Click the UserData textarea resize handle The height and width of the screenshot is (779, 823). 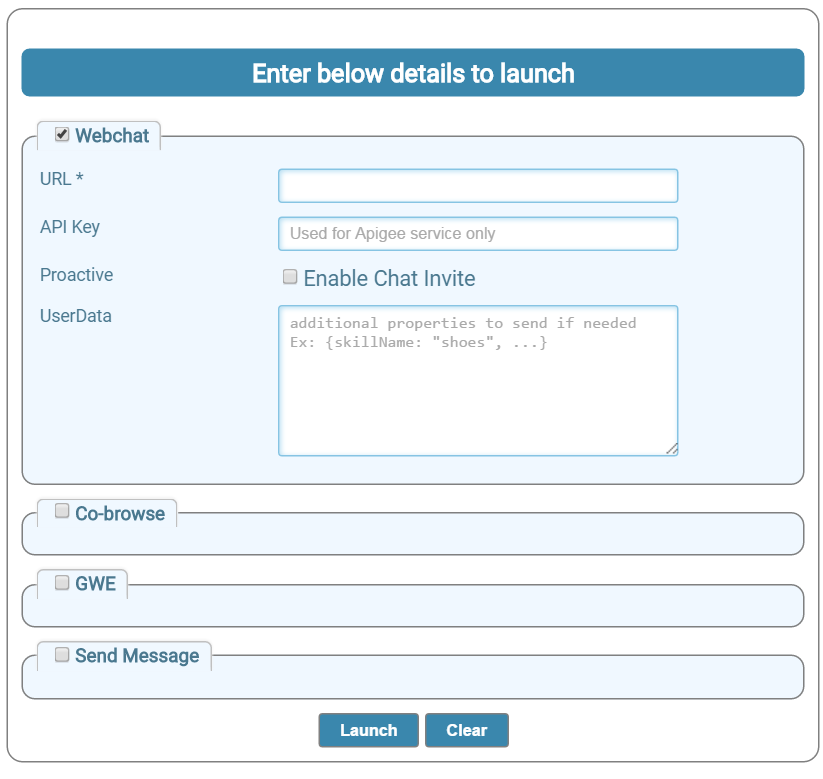point(672,449)
